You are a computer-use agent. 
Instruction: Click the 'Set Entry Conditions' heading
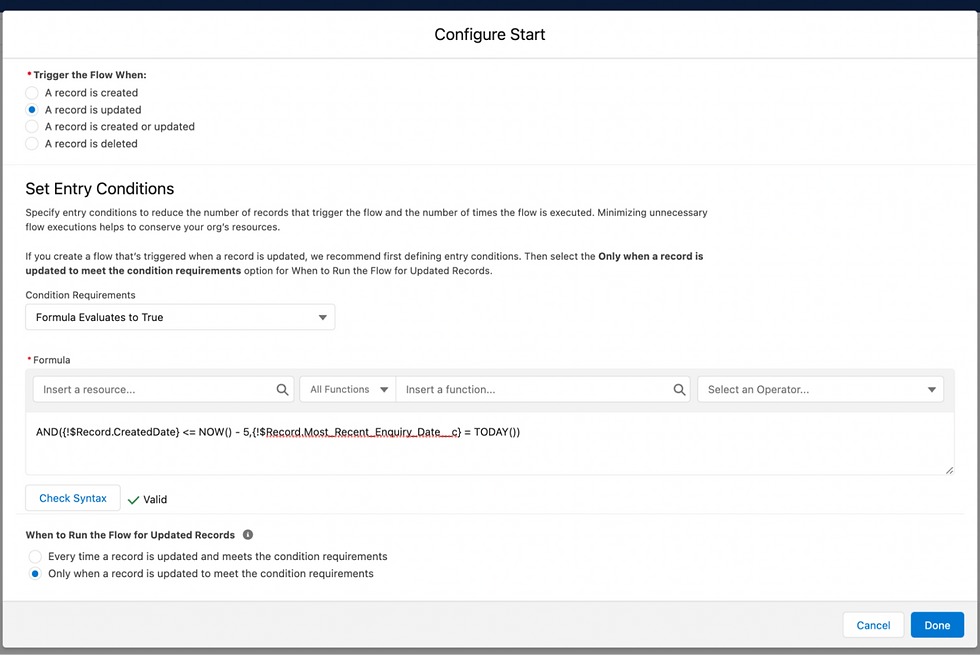[x=100, y=189]
